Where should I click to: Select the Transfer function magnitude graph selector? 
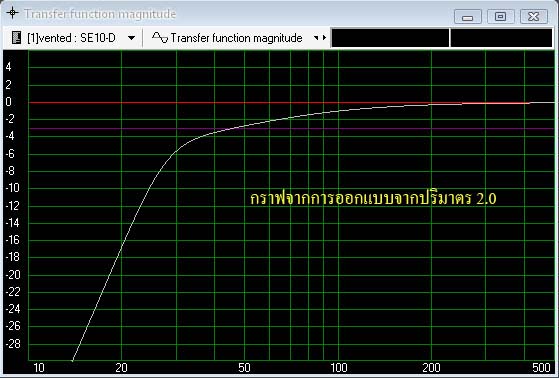pos(236,37)
